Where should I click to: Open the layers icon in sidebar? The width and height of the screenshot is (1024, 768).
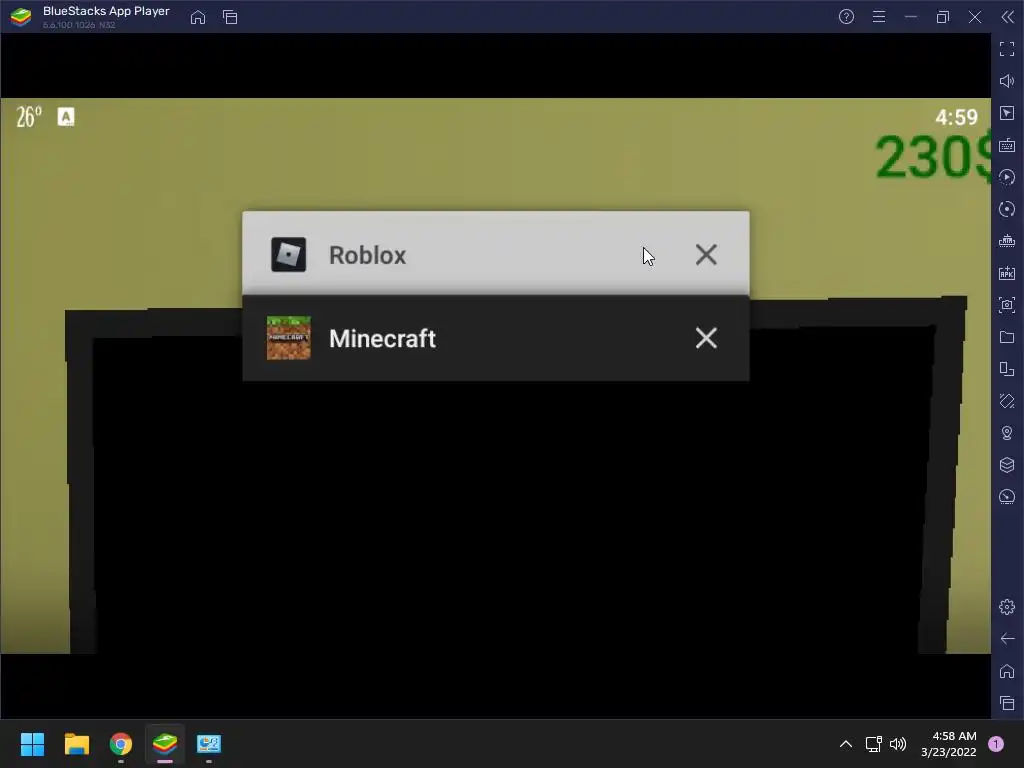pos(1007,465)
